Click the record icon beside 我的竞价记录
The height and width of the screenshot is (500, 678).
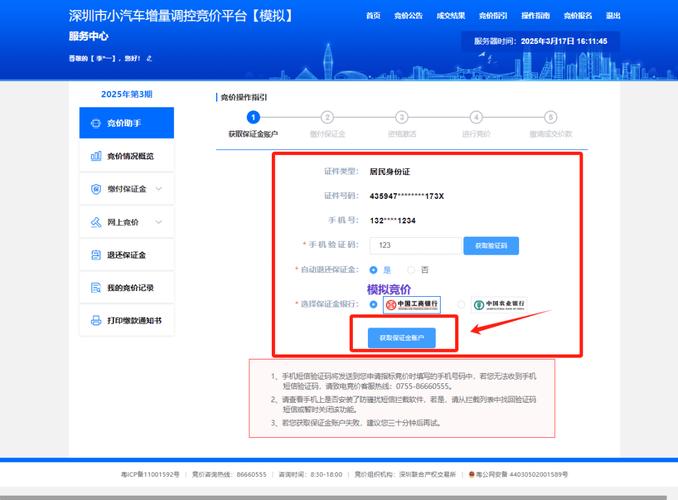pos(97,288)
